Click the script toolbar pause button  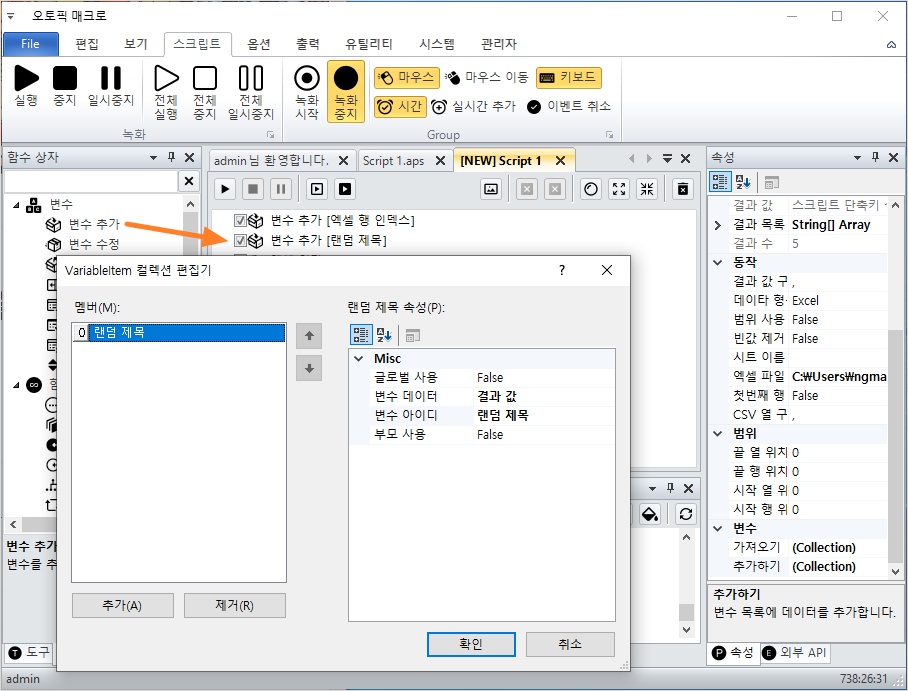[x=281, y=189]
